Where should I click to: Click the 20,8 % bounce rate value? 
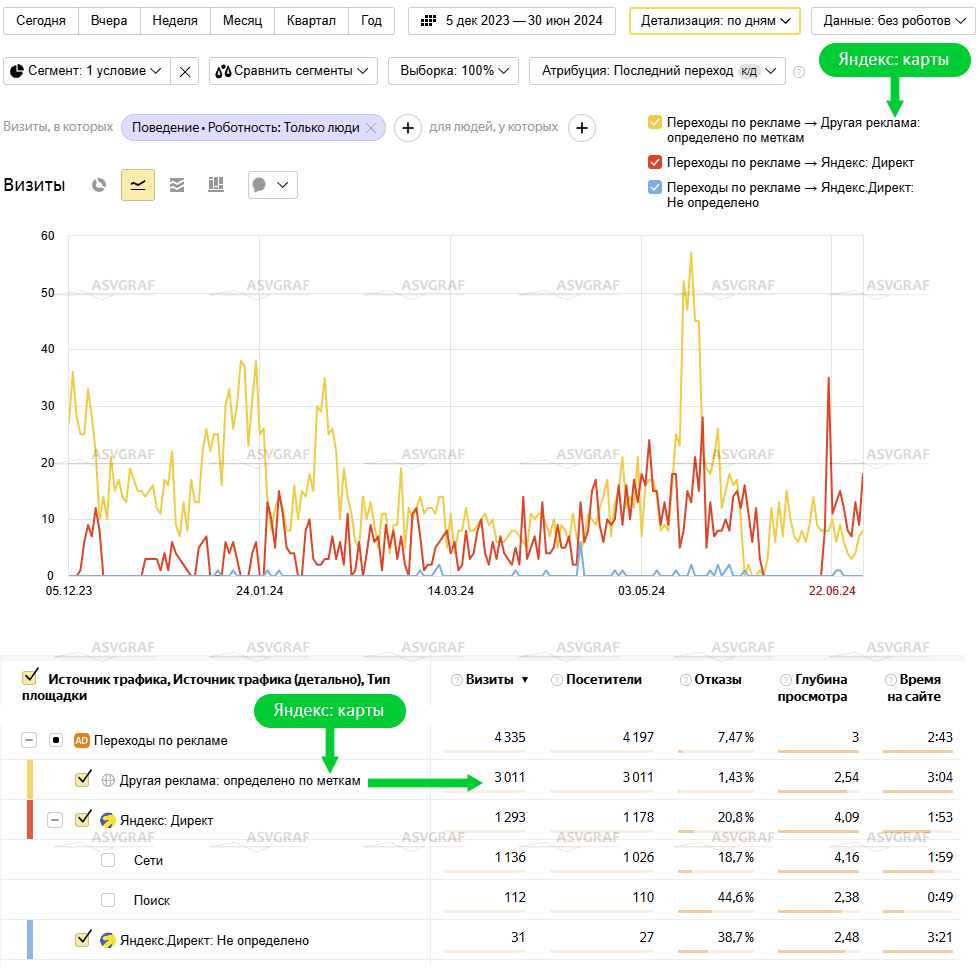coord(736,818)
